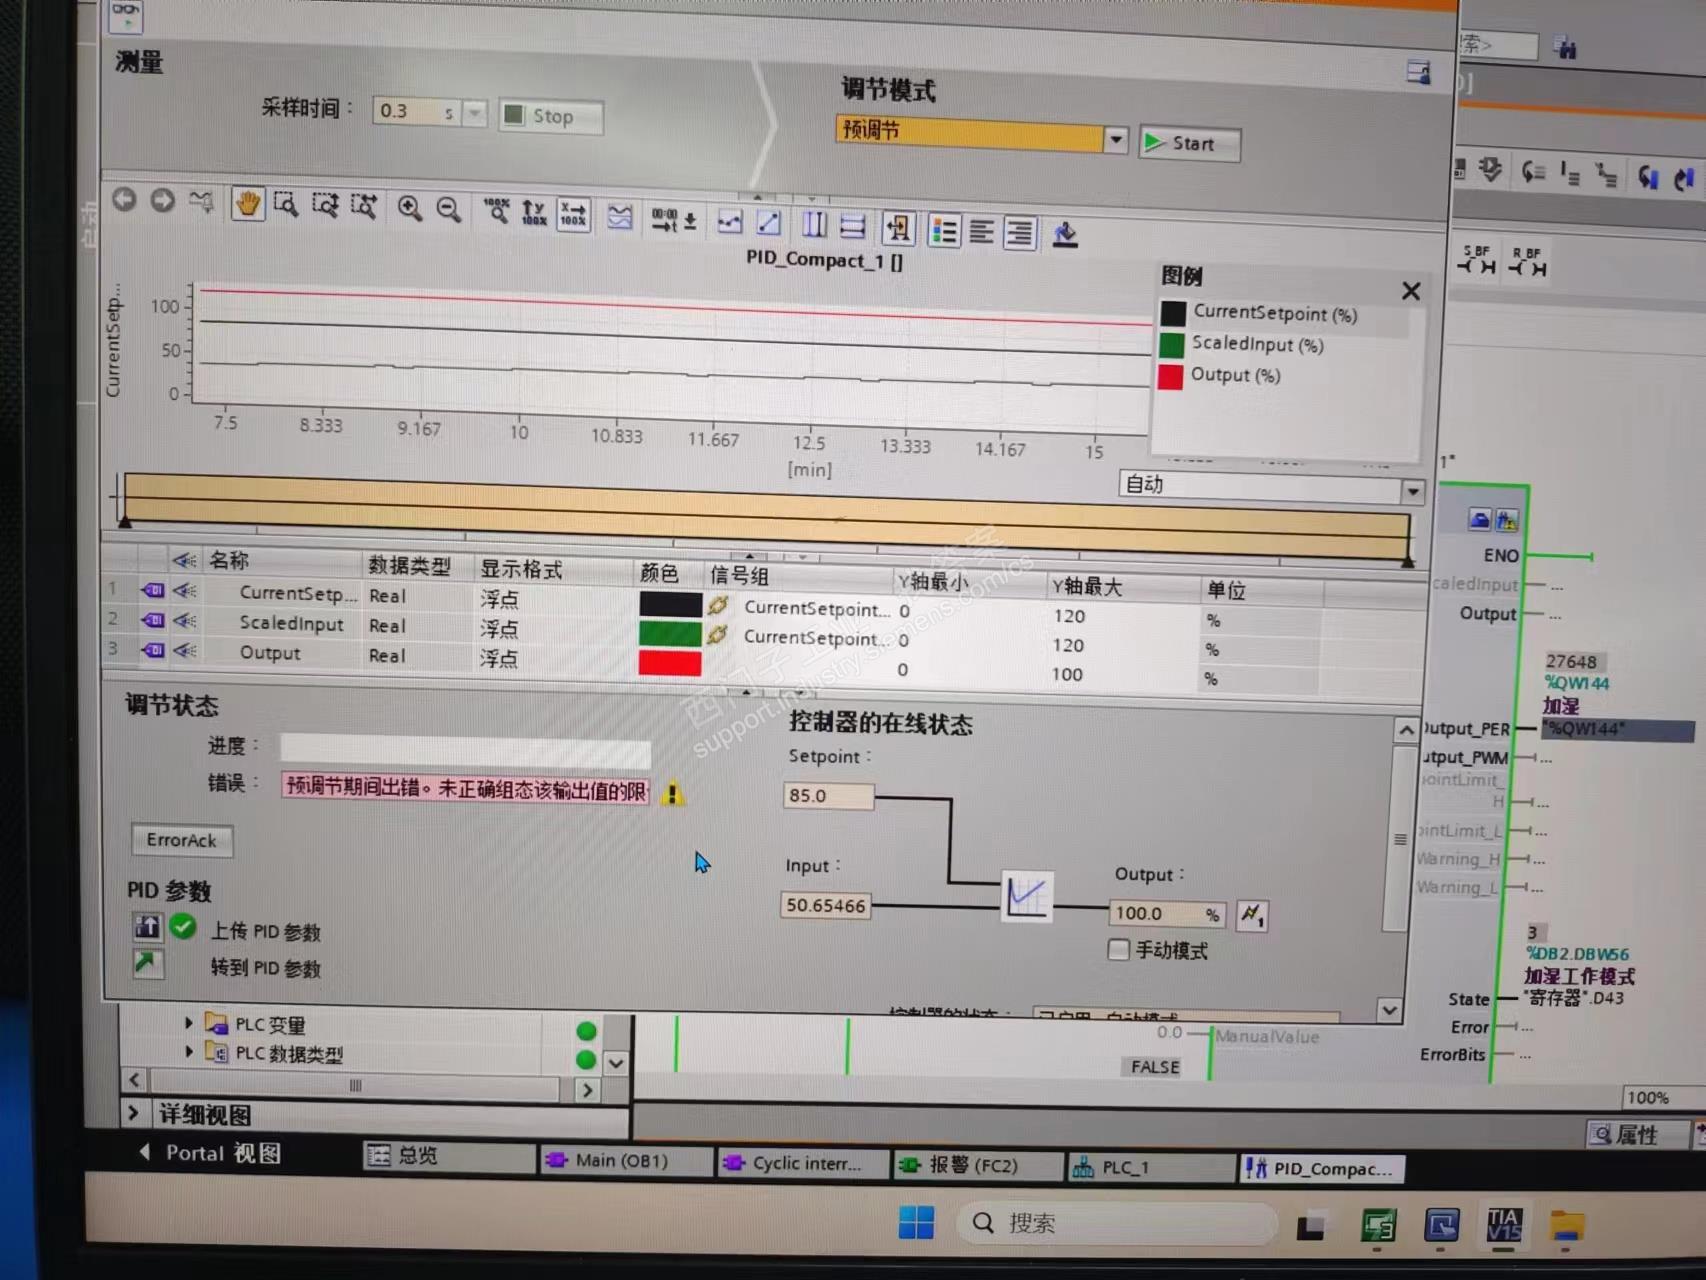Click the show all 100% icon
Viewport: 1706px width, 1280px height.
tap(496, 211)
